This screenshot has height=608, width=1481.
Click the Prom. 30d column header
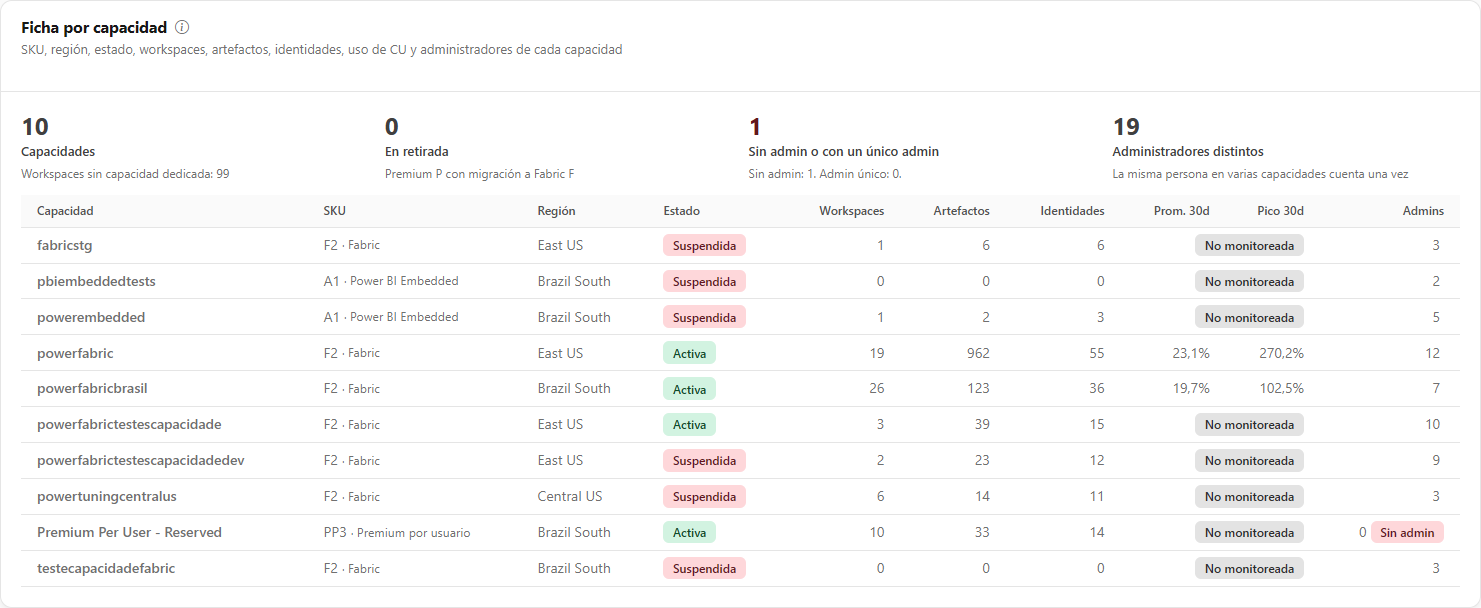(1182, 211)
